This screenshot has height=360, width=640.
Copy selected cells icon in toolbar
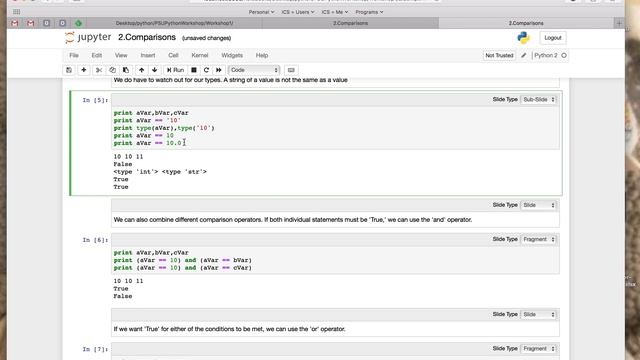(112, 70)
